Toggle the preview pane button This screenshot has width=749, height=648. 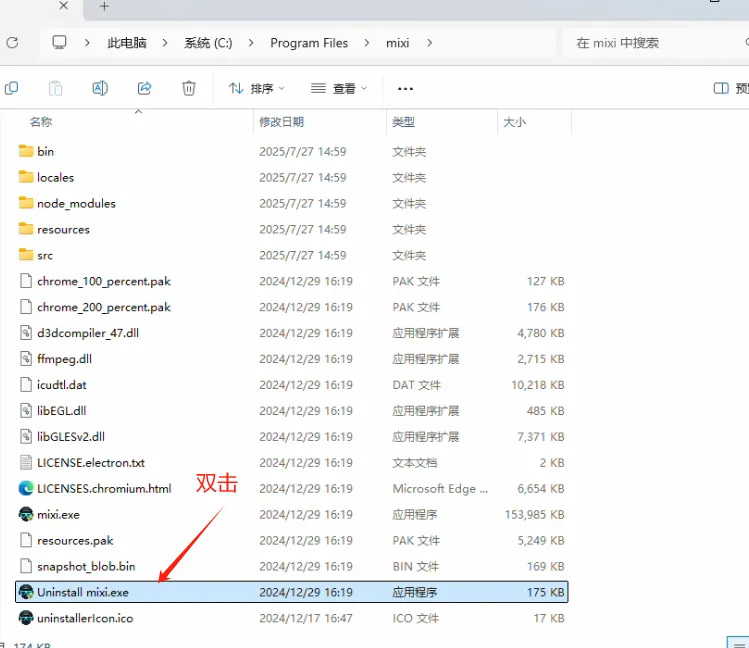(x=721, y=88)
